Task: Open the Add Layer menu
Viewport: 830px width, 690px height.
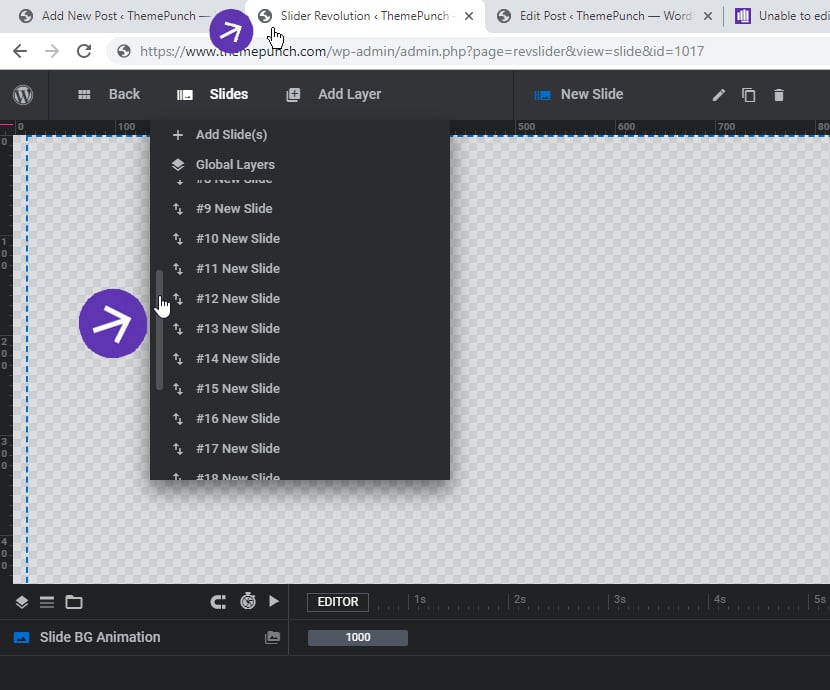Action: (x=349, y=94)
